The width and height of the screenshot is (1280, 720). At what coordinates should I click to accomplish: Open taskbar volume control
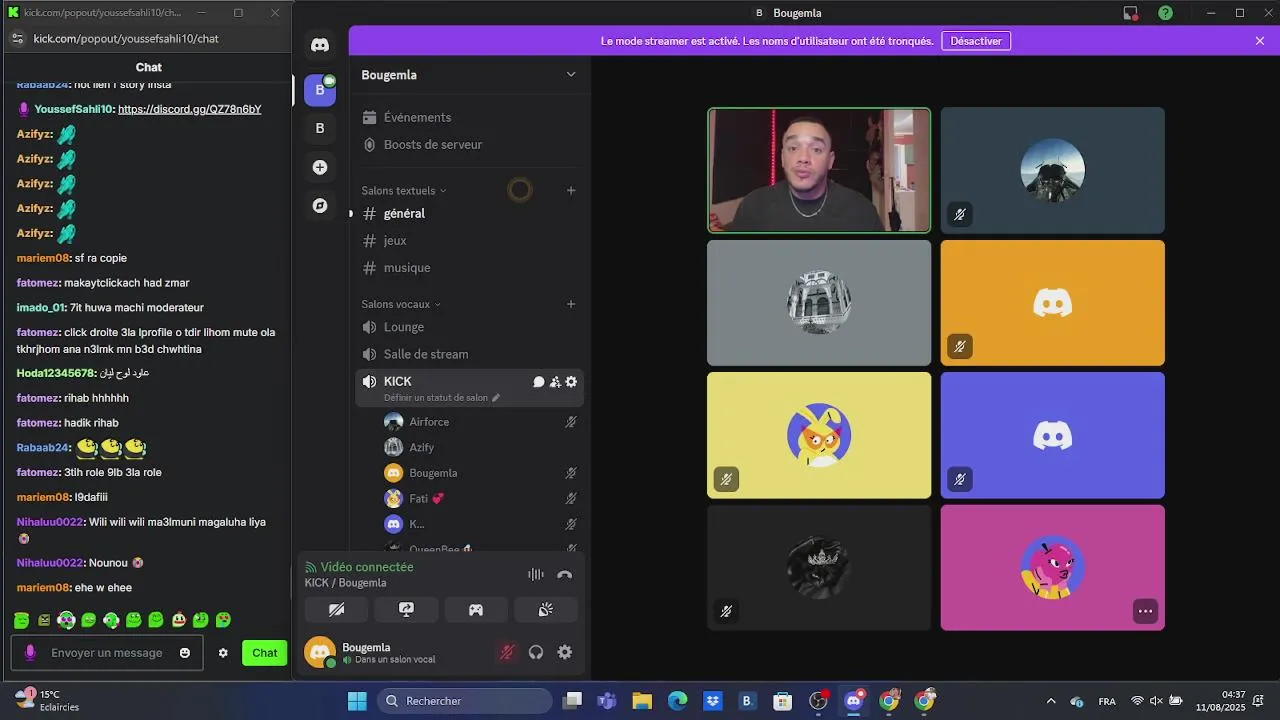[1156, 701]
